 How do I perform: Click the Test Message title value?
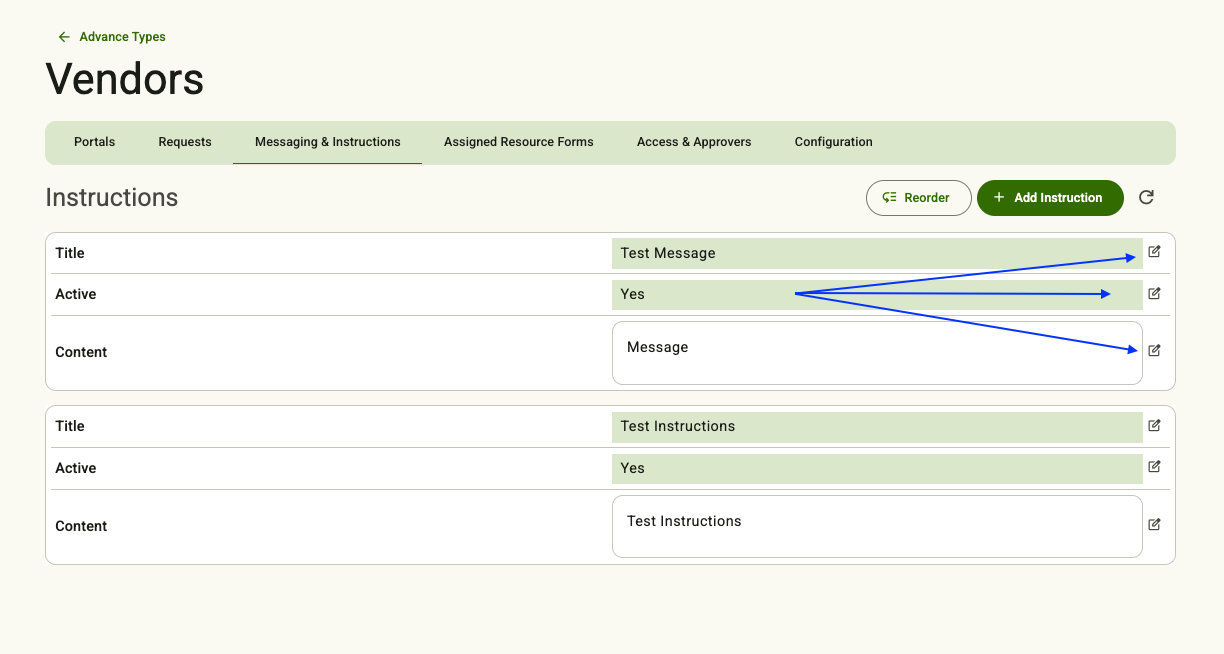[x=877, y=253]
